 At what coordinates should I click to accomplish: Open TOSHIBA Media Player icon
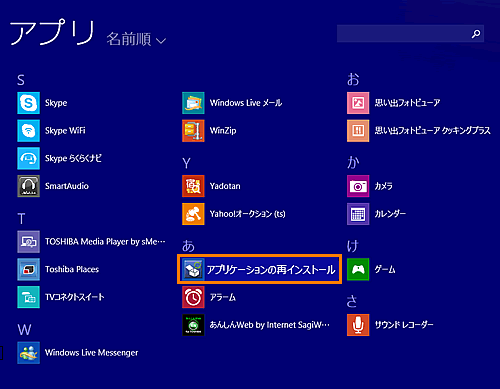tap(28, 242)
